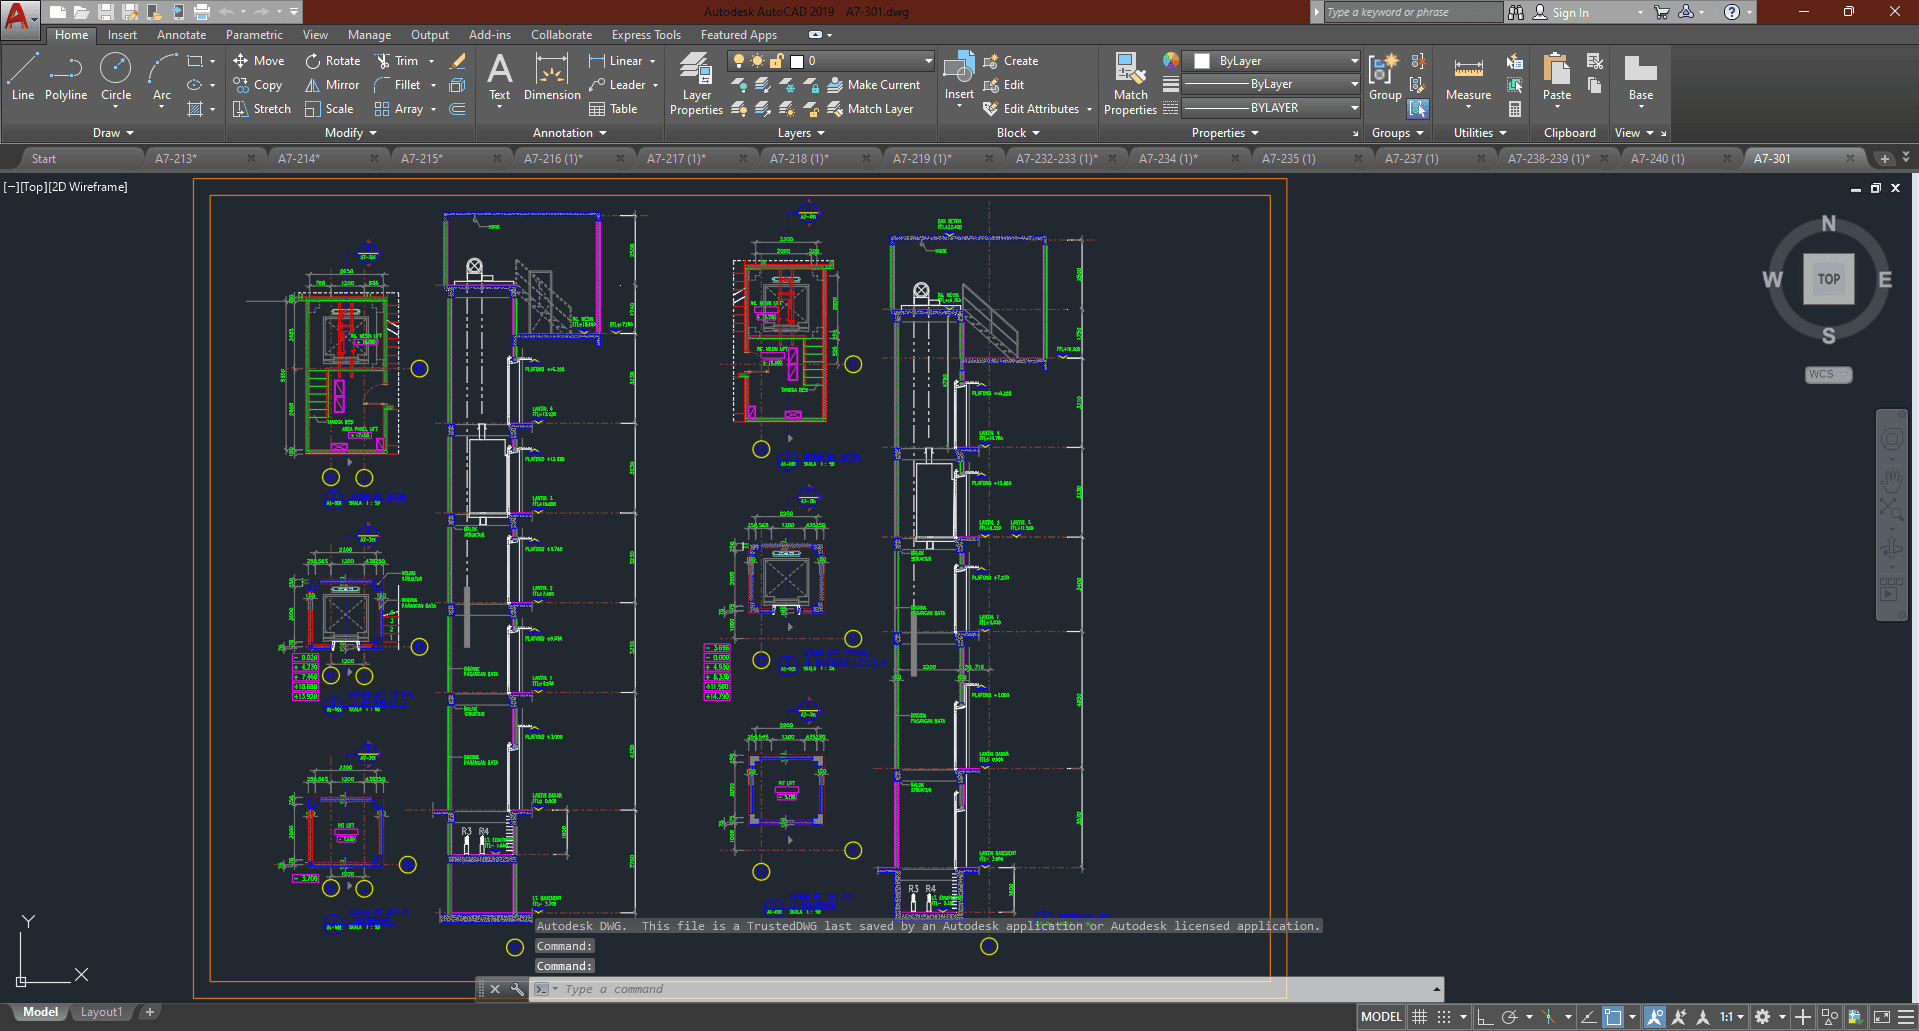Toggle grid display in status bar
This screenshot has height=1031, width=1919.
(x=1419, y=1017)
